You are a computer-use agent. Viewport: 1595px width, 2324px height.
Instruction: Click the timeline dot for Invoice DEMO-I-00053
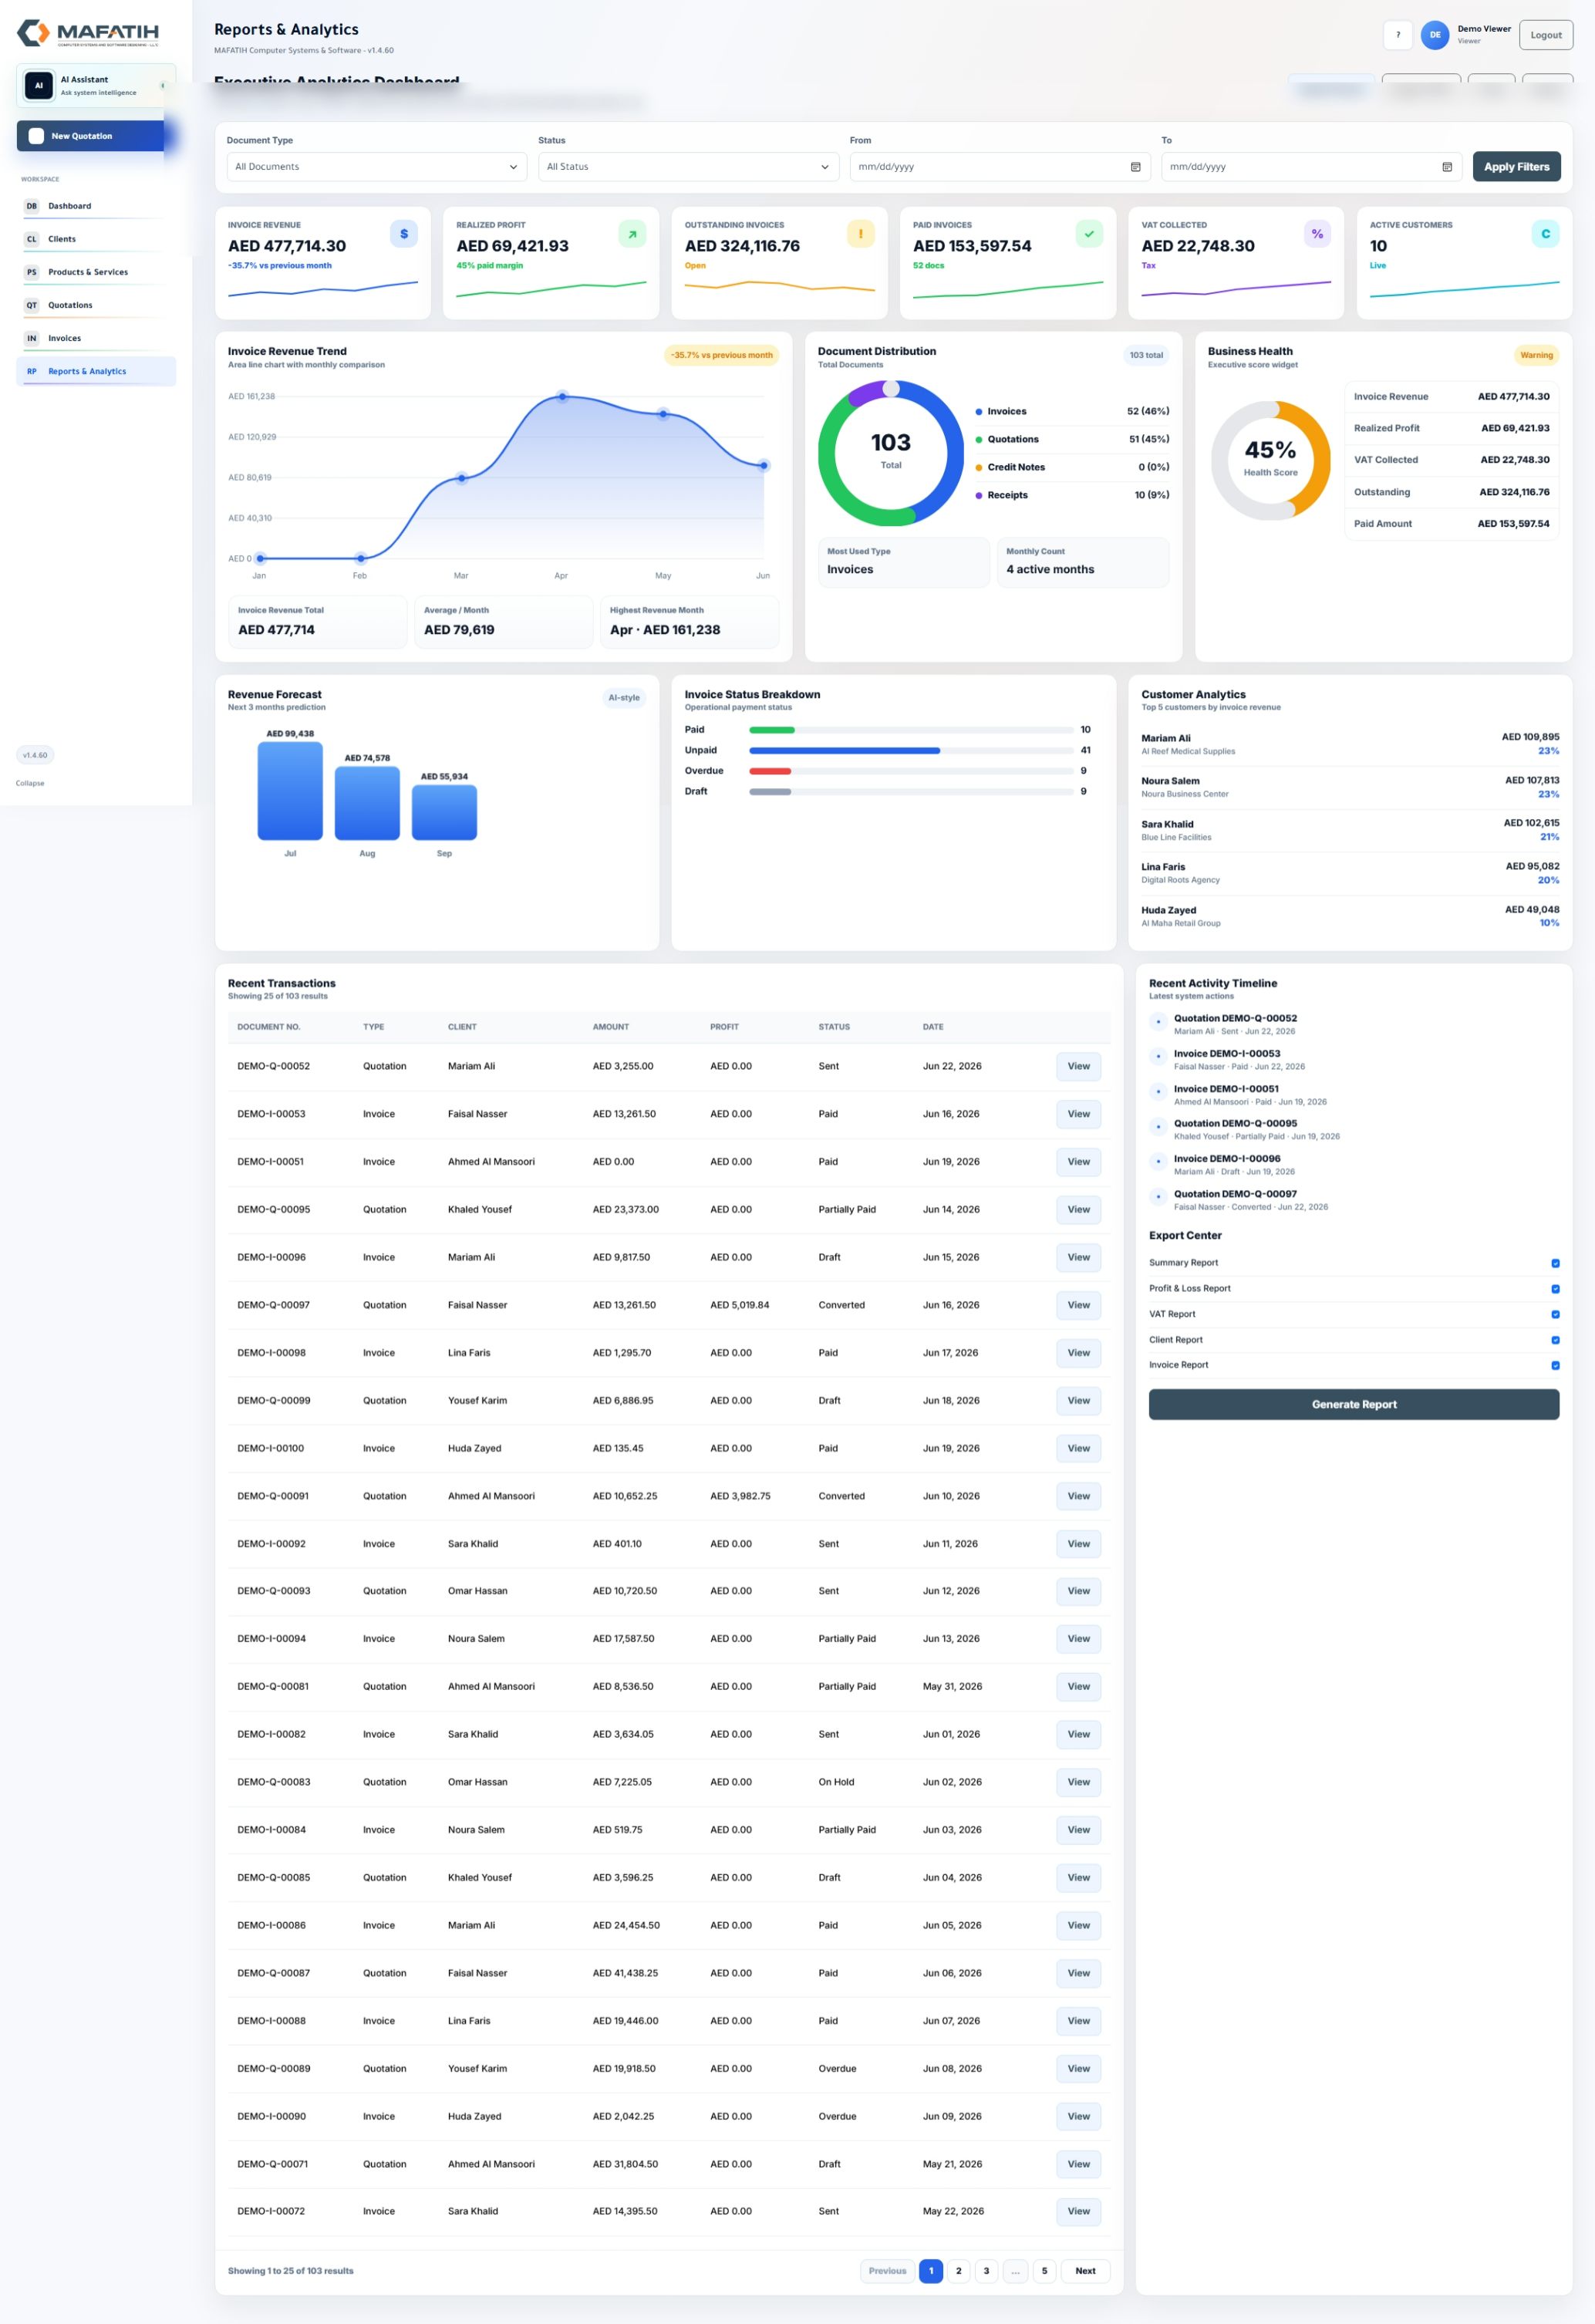pos(1158,1057)
